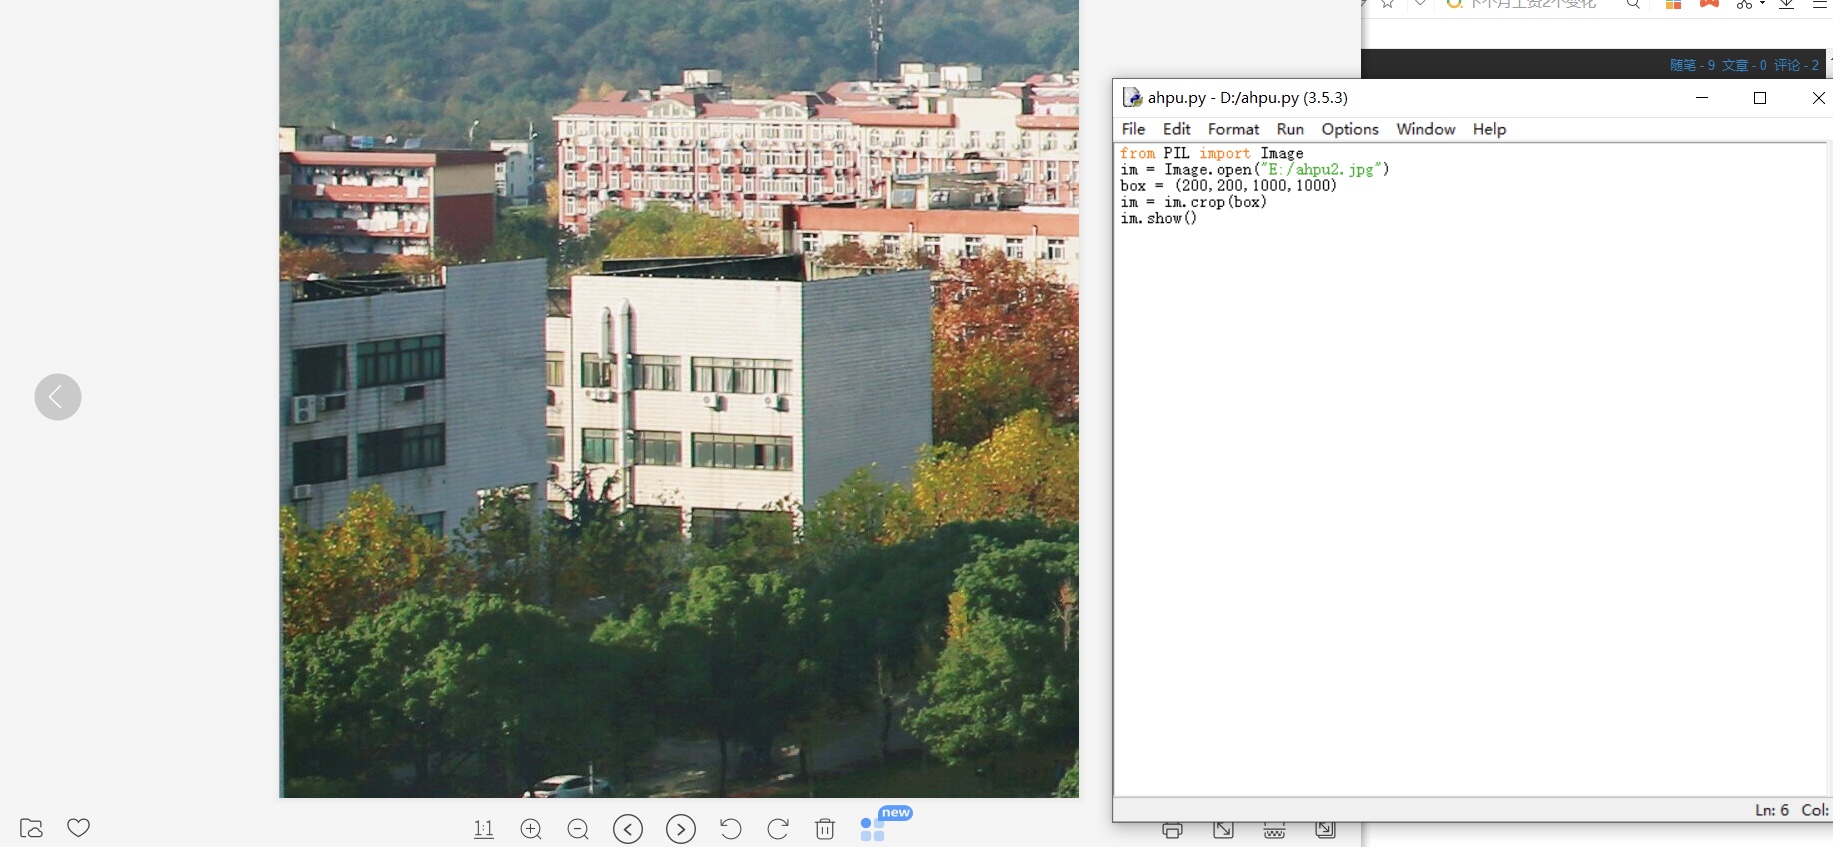Image resolution: width=1833 pixels, height=847 pixels.
Task: Click the 'box = (200,200,1000,1000)' line
Action: (x=1229, y=185)
